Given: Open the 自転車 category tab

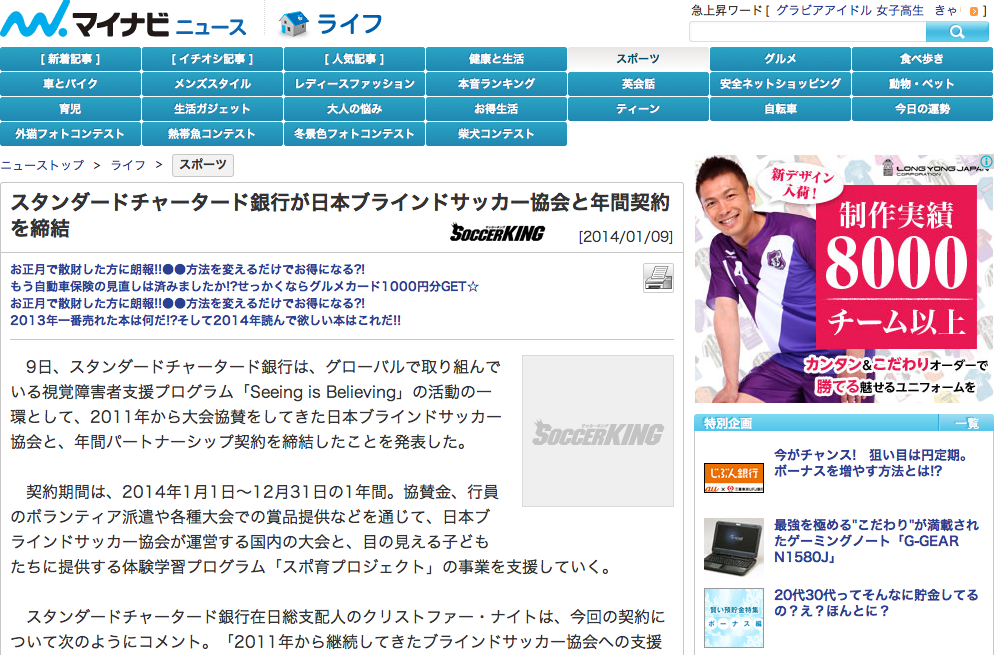Looking at the screenshot, I should (x=781, y=109).
